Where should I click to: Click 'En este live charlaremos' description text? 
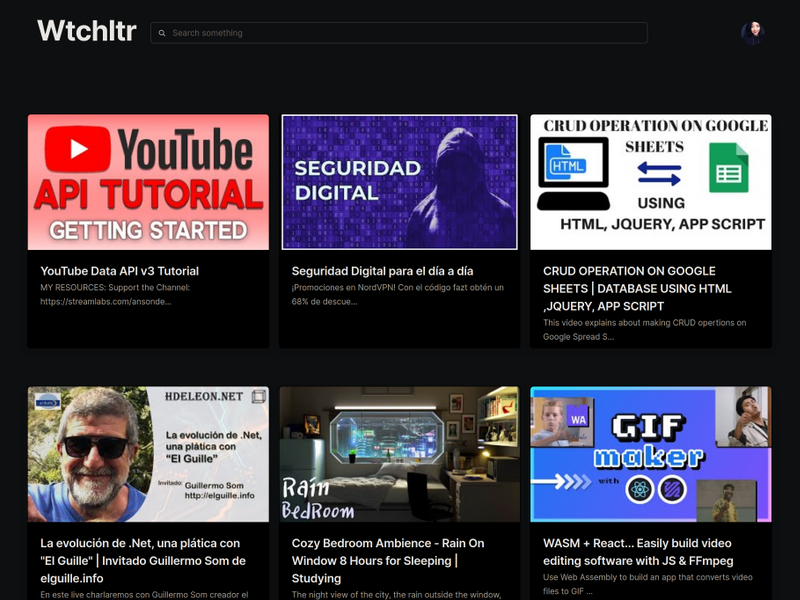coord(144,595)
